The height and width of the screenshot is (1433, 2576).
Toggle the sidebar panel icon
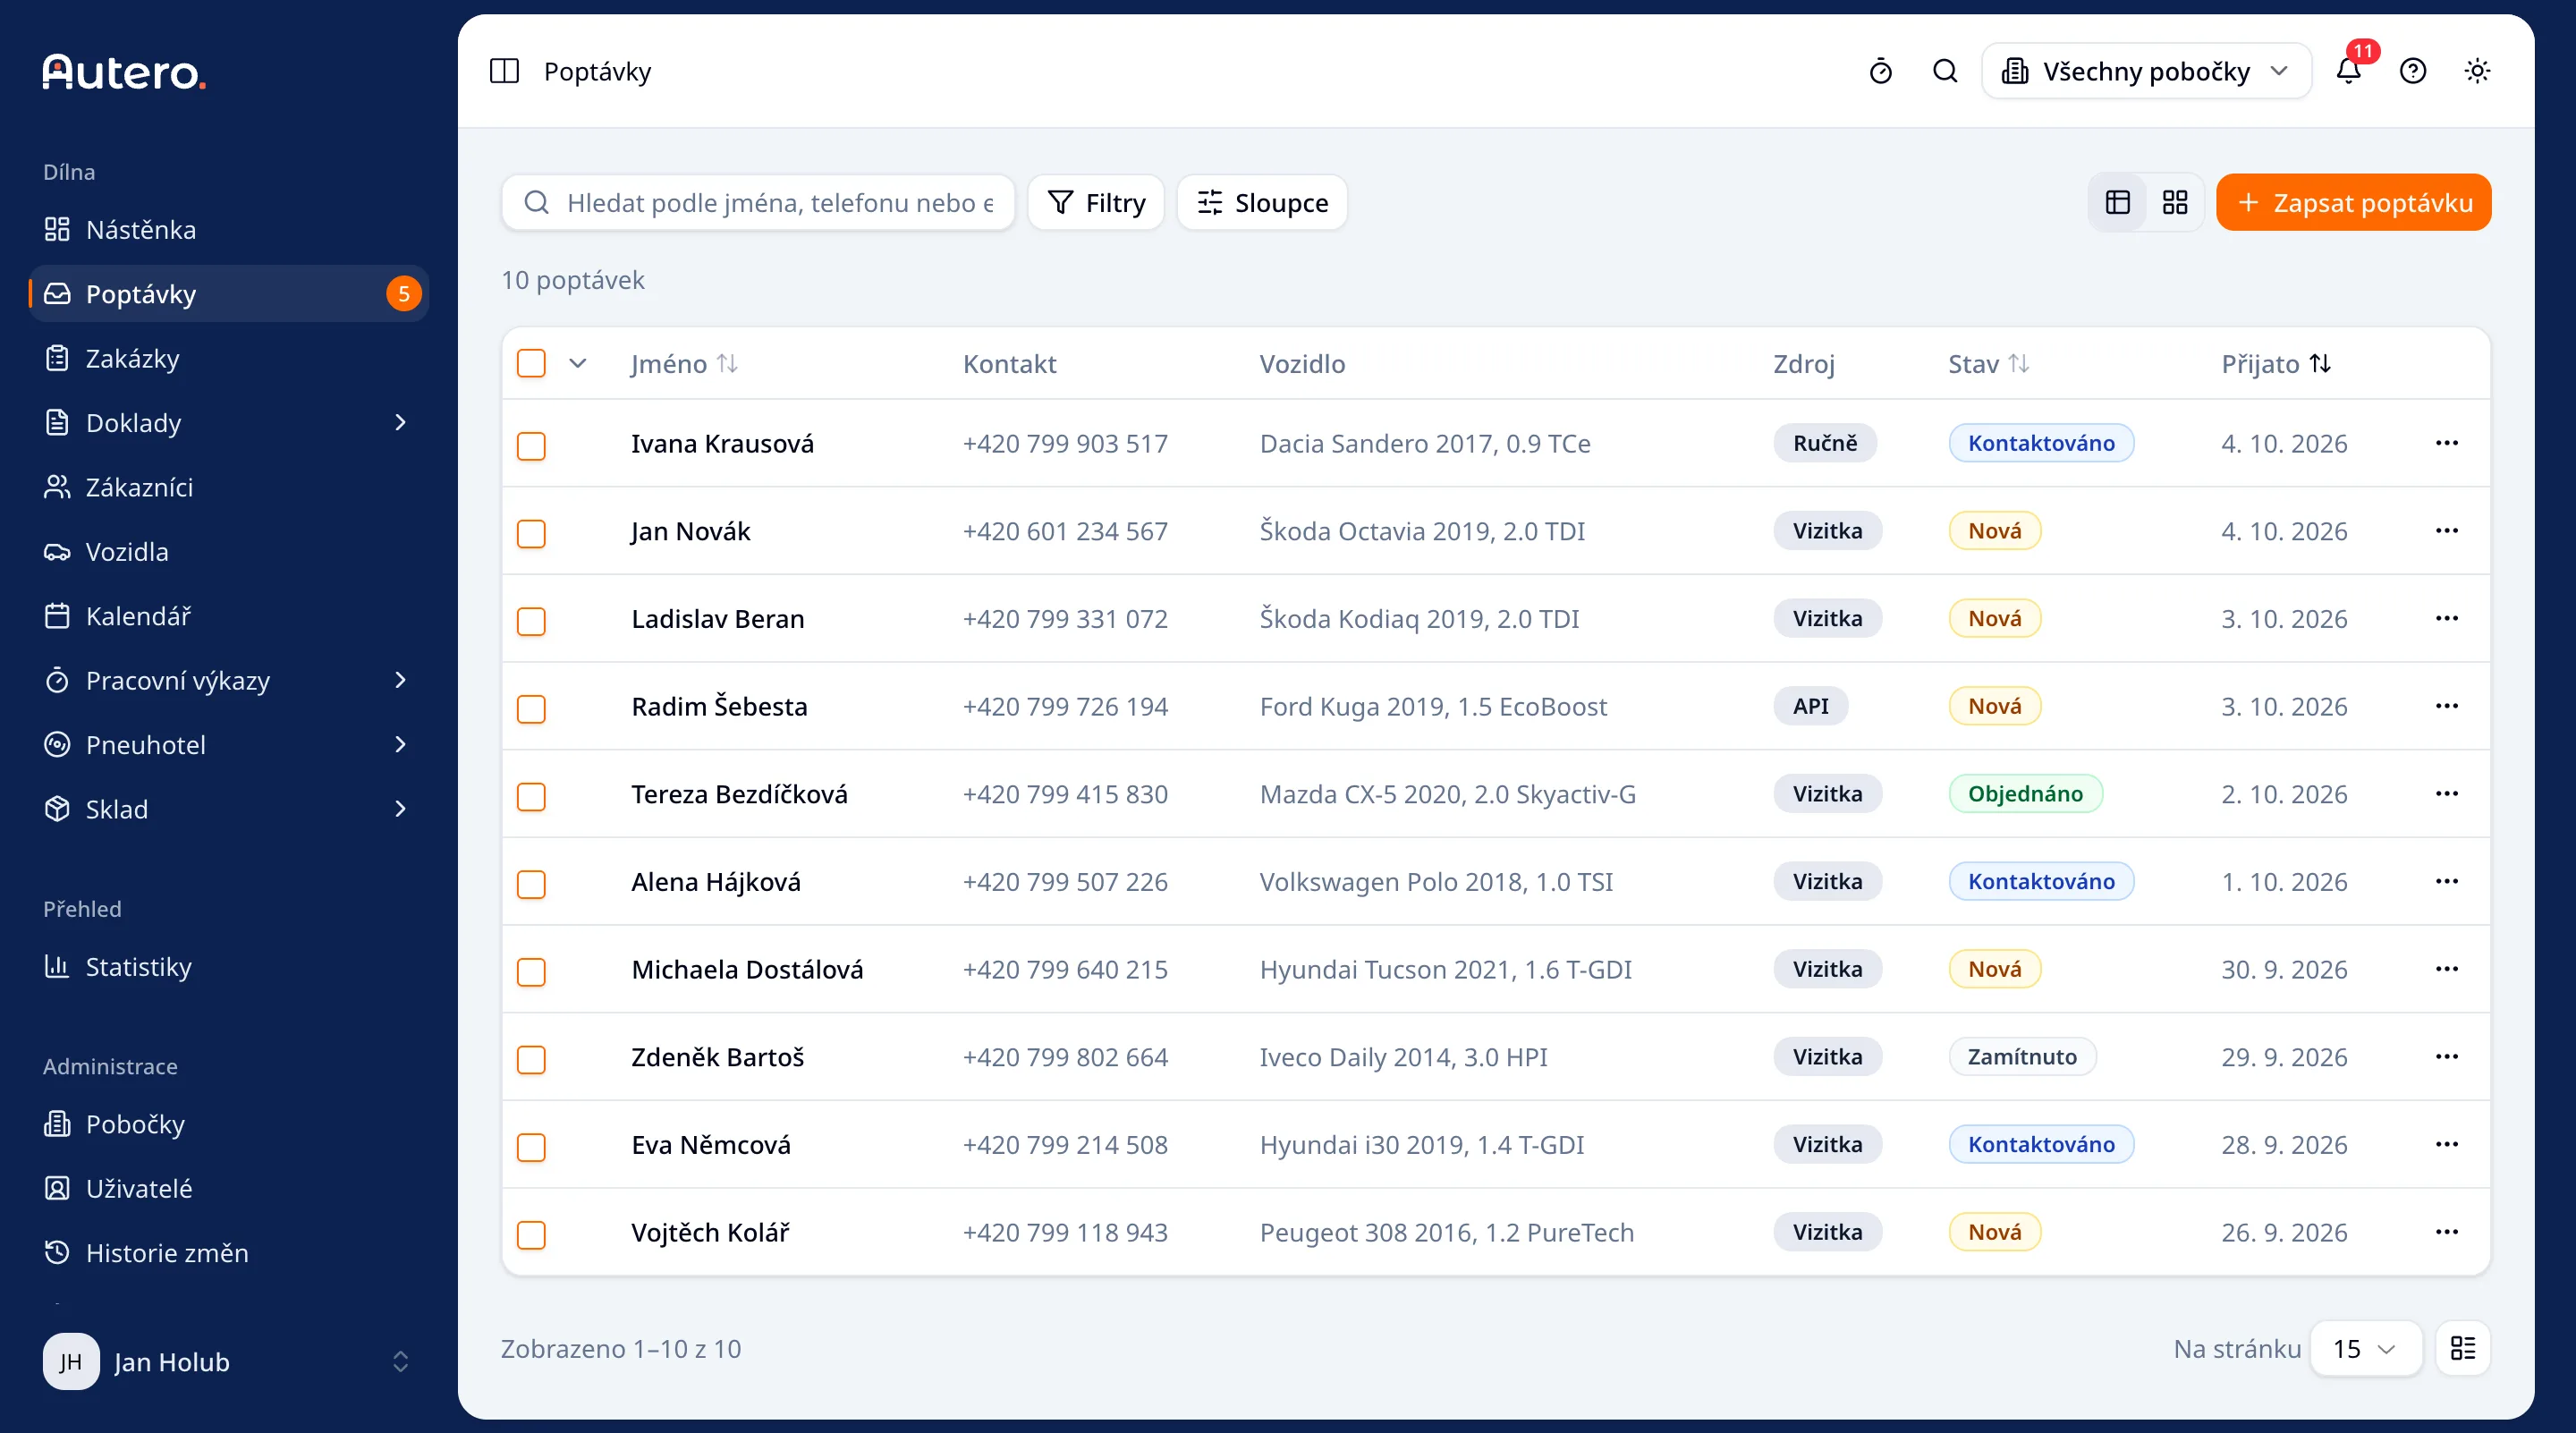point(504,71)
